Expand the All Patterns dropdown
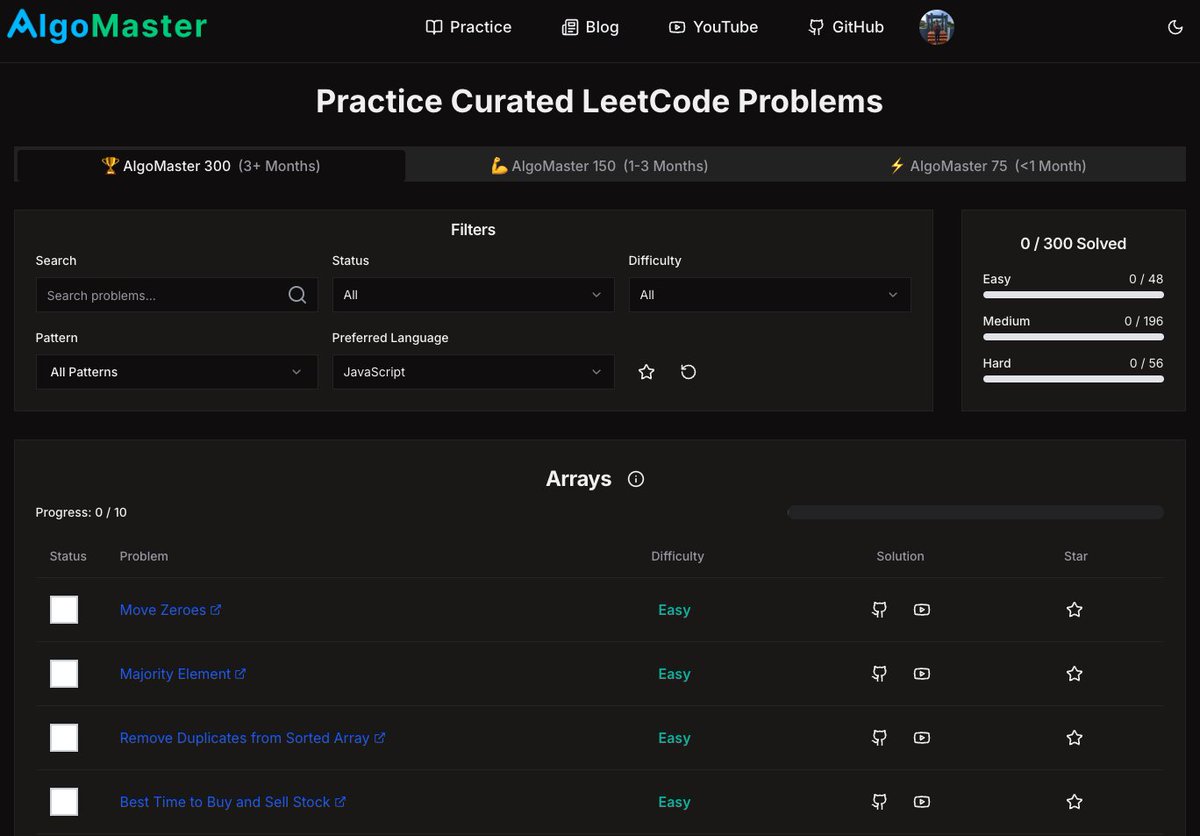Image resolution: width=1200 pixels, height=836 pixels. click(177, 372)
